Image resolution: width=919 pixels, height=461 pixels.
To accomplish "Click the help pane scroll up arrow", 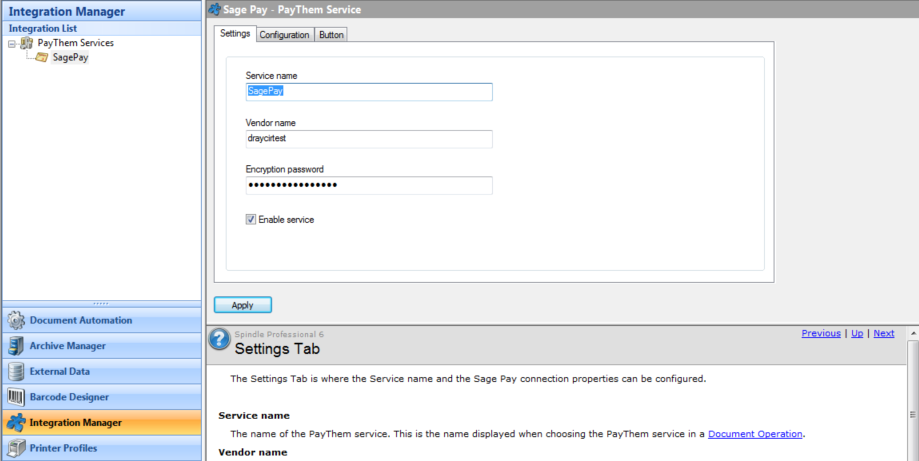I will click(x=913, y=333).
